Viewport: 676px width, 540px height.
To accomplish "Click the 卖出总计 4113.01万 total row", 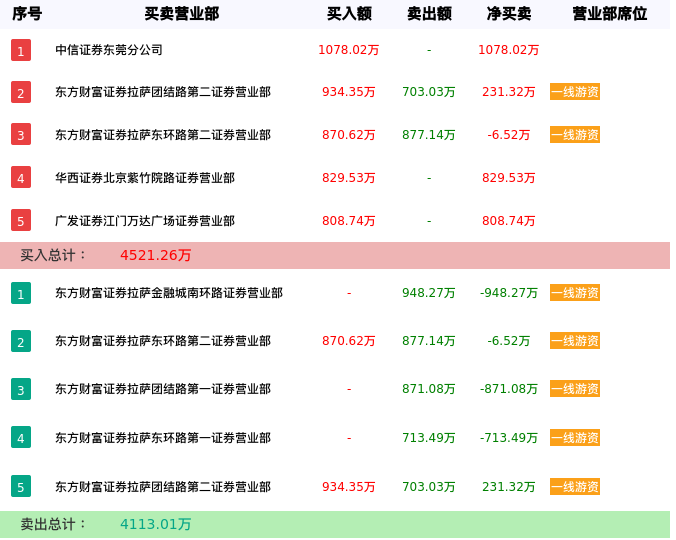I will click(155, 524).
